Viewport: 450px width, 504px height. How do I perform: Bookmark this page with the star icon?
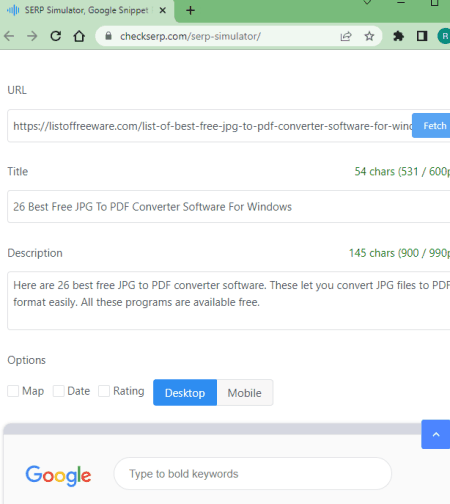[369, 36]
